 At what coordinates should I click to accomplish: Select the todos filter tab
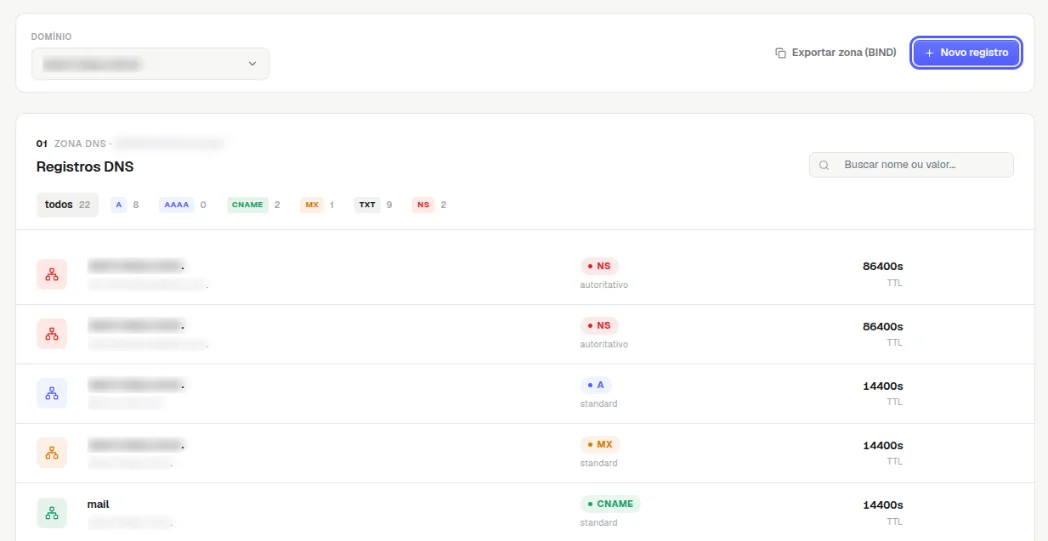point(67,205)
